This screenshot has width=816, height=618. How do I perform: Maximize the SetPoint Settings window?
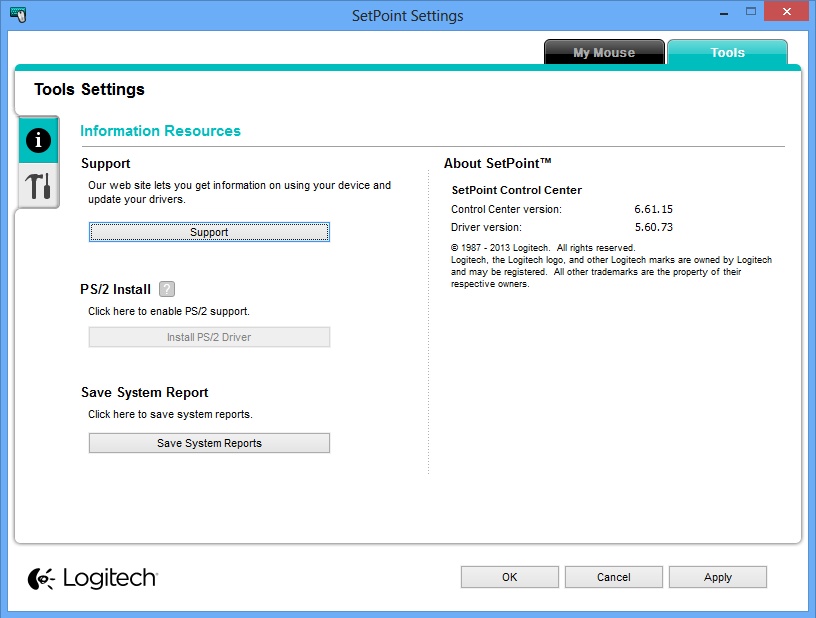[750, 11]
